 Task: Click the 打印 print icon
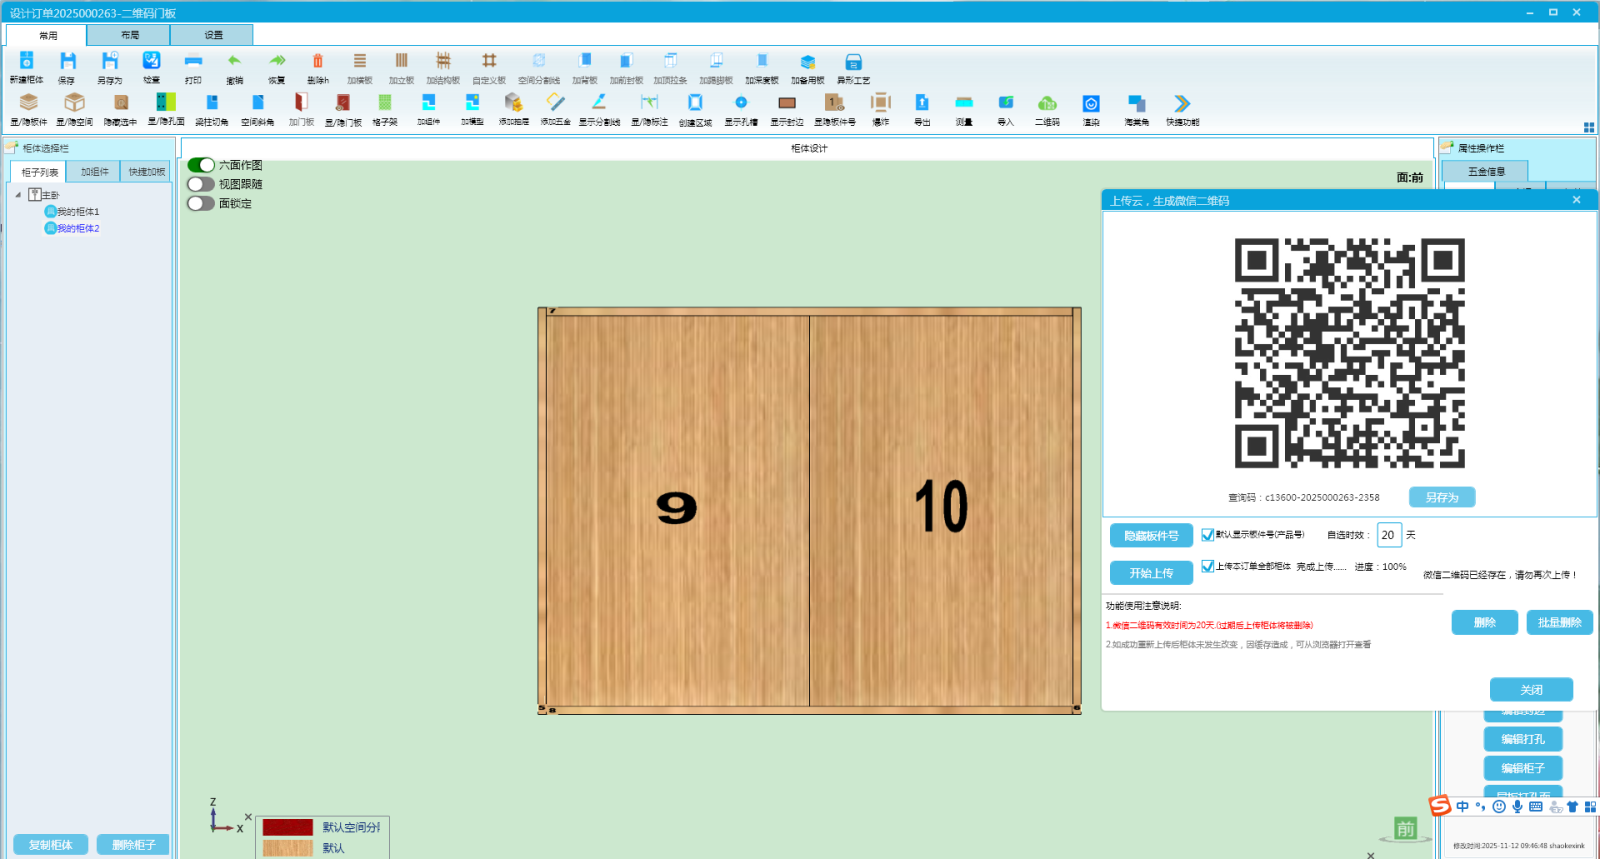193,62
